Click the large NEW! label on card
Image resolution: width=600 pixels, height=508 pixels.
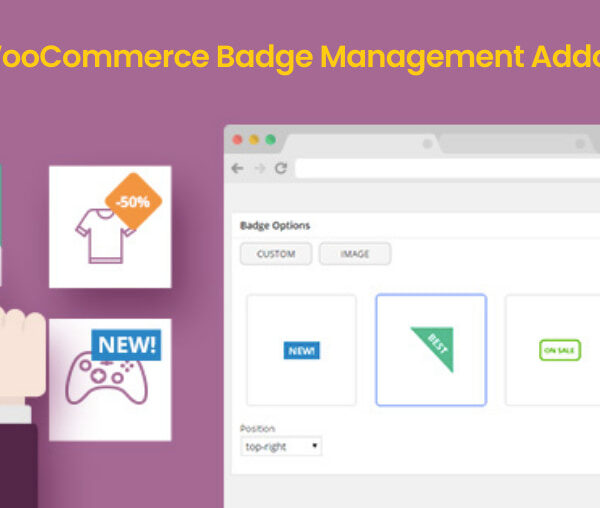pos(126,345)
